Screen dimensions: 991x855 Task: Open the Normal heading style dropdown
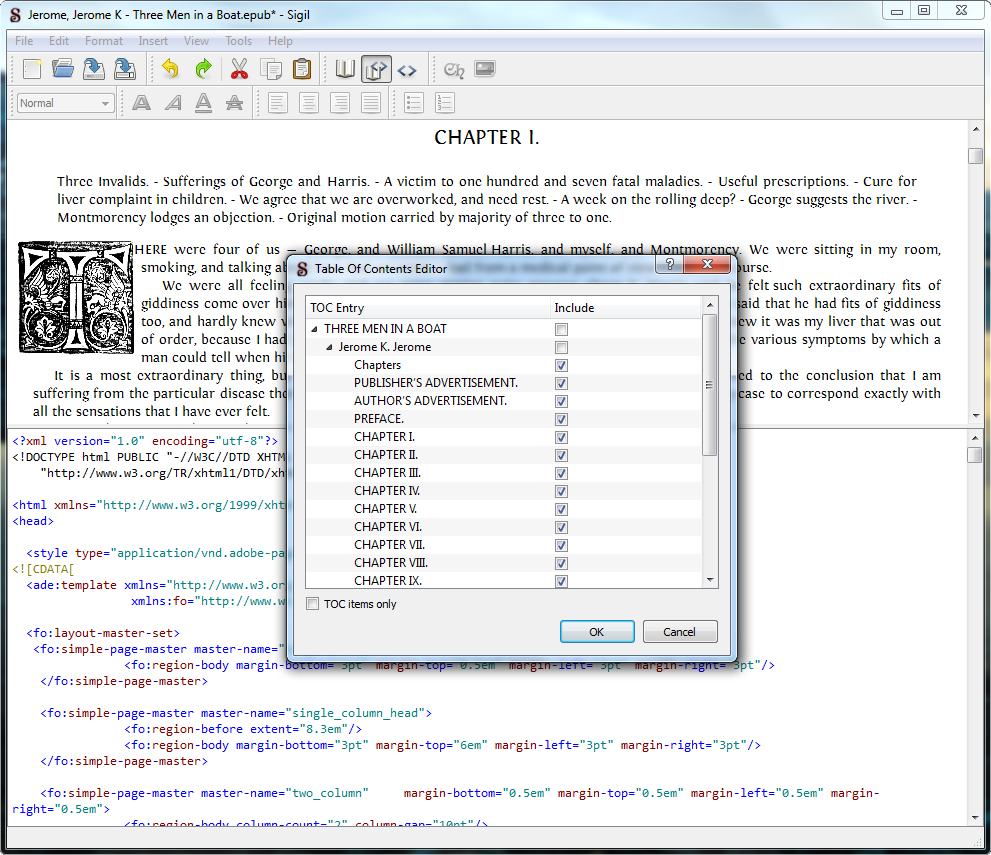pyautogui.click(x=65, y=103)
